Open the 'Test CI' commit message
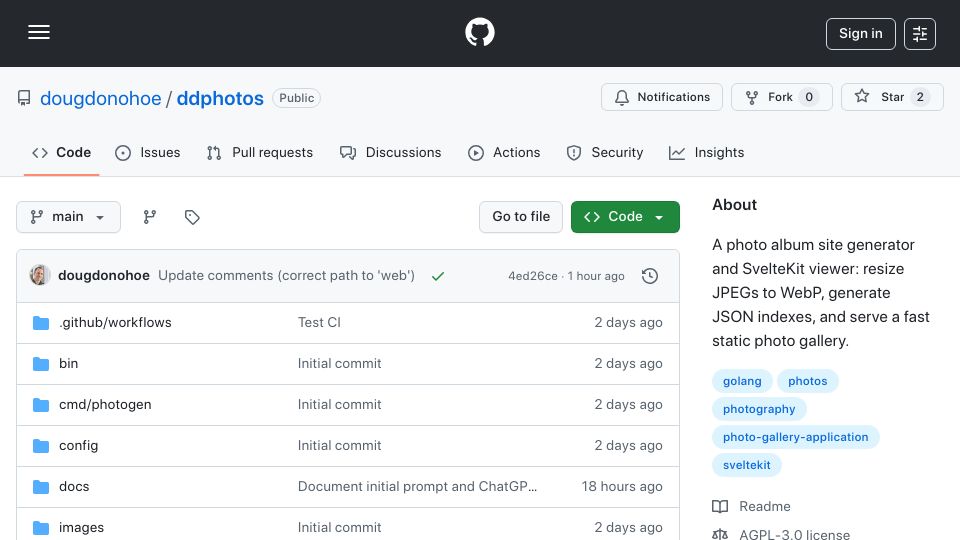 tap(319, 323)
